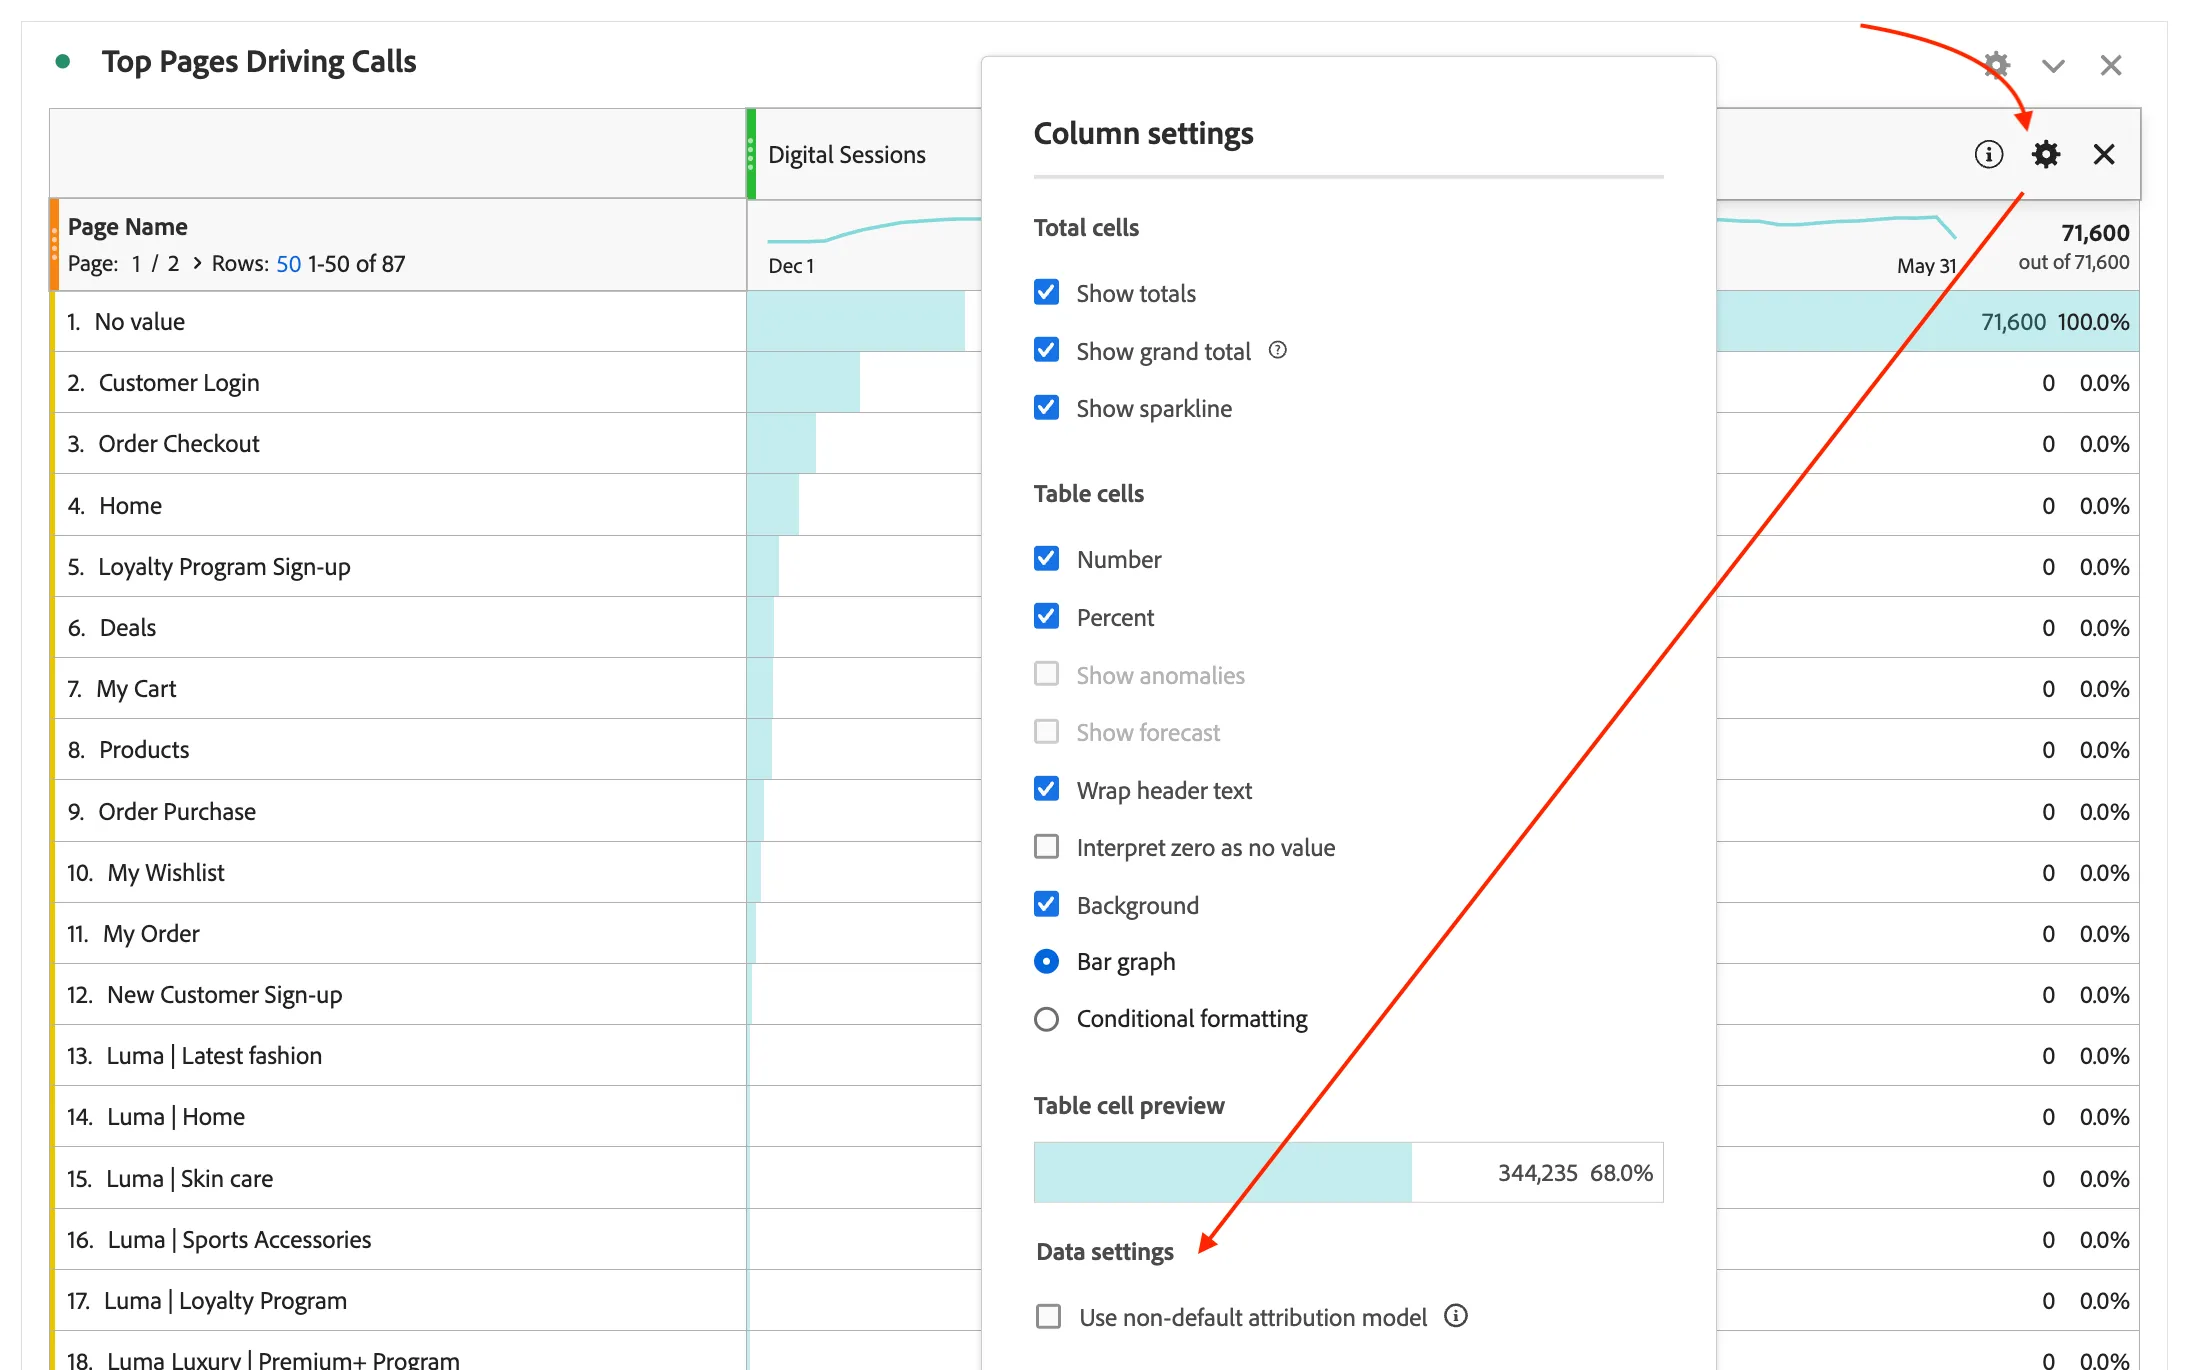2188x1370 pixels.
Task: Close the Top Pages Driving Calls visualization
Action: point(2111,65)
